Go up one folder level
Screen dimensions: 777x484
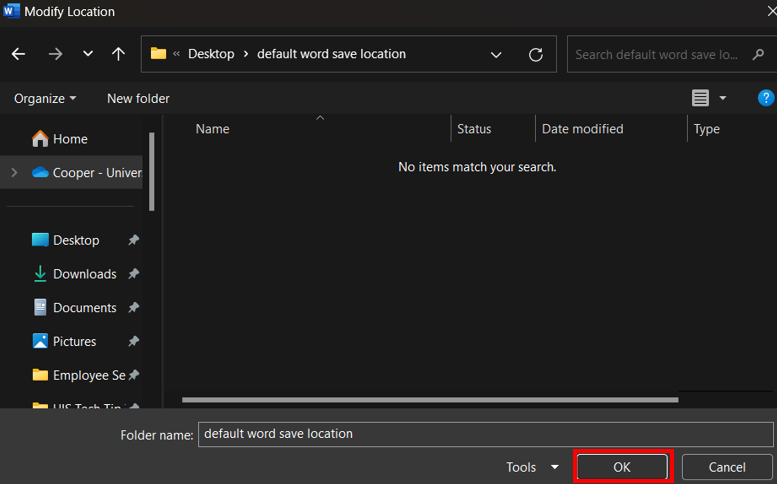tap(118, 54)
